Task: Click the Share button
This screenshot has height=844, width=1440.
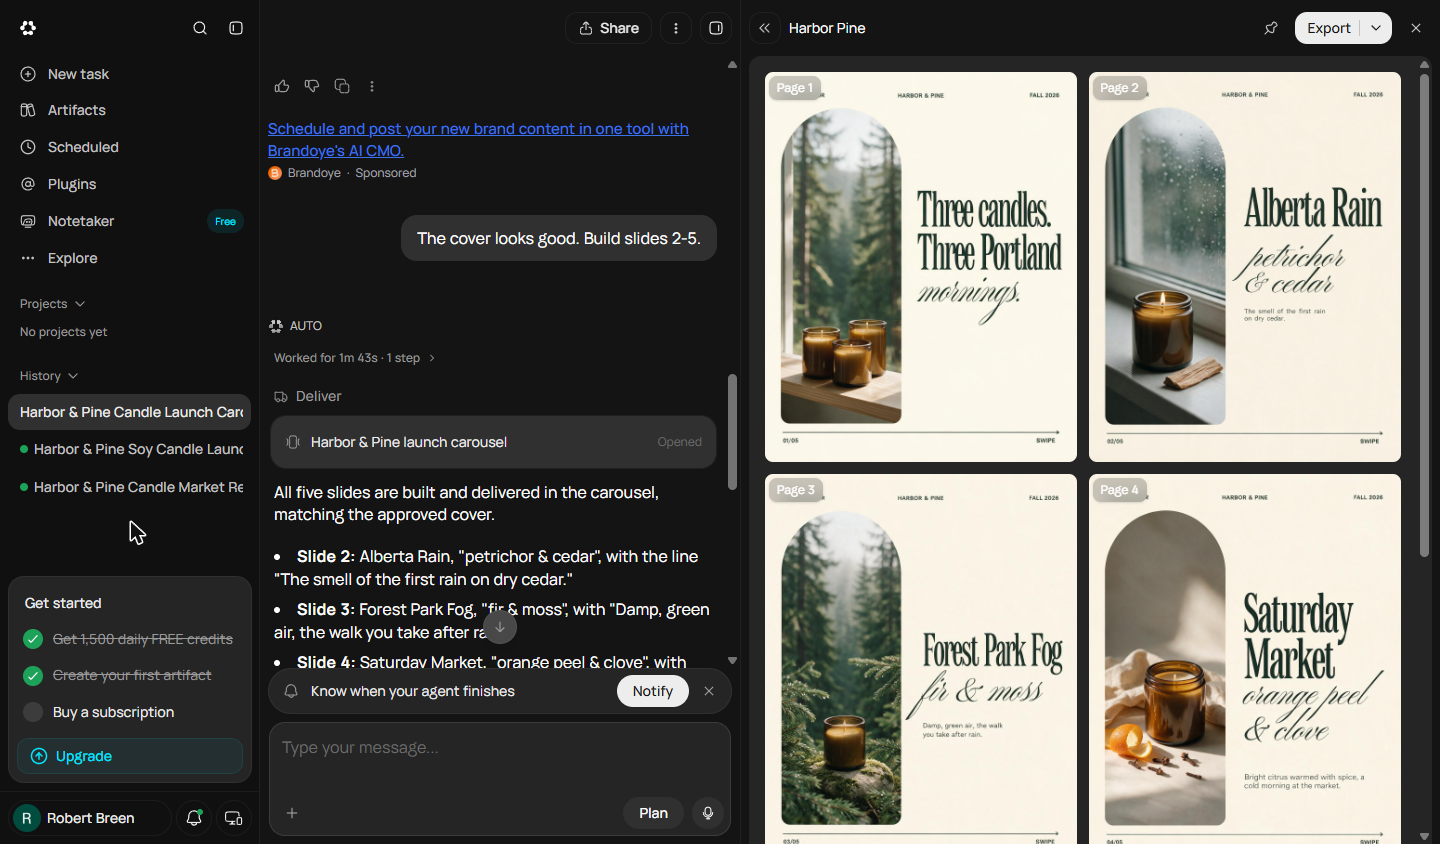Action: tap(608, 28)
